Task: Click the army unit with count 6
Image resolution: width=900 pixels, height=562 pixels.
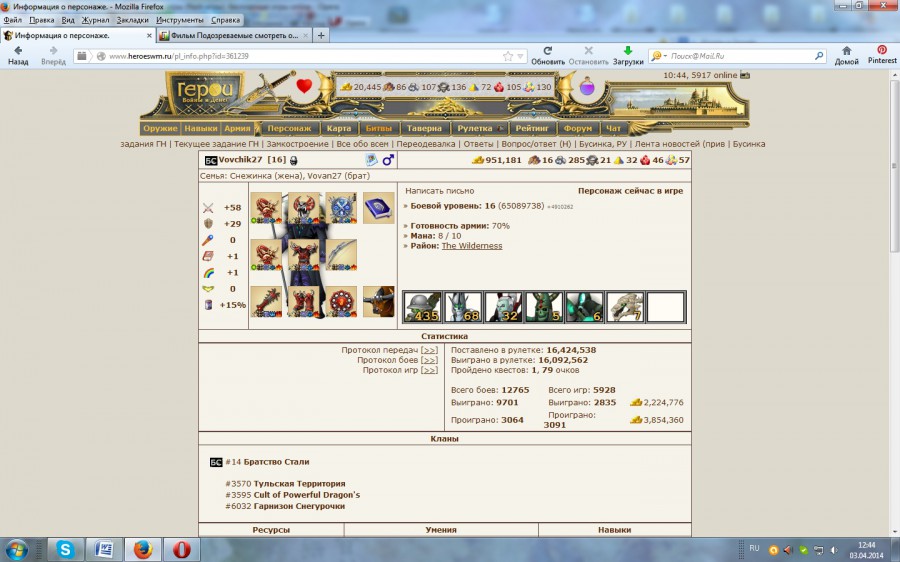Action: (584, 307)
